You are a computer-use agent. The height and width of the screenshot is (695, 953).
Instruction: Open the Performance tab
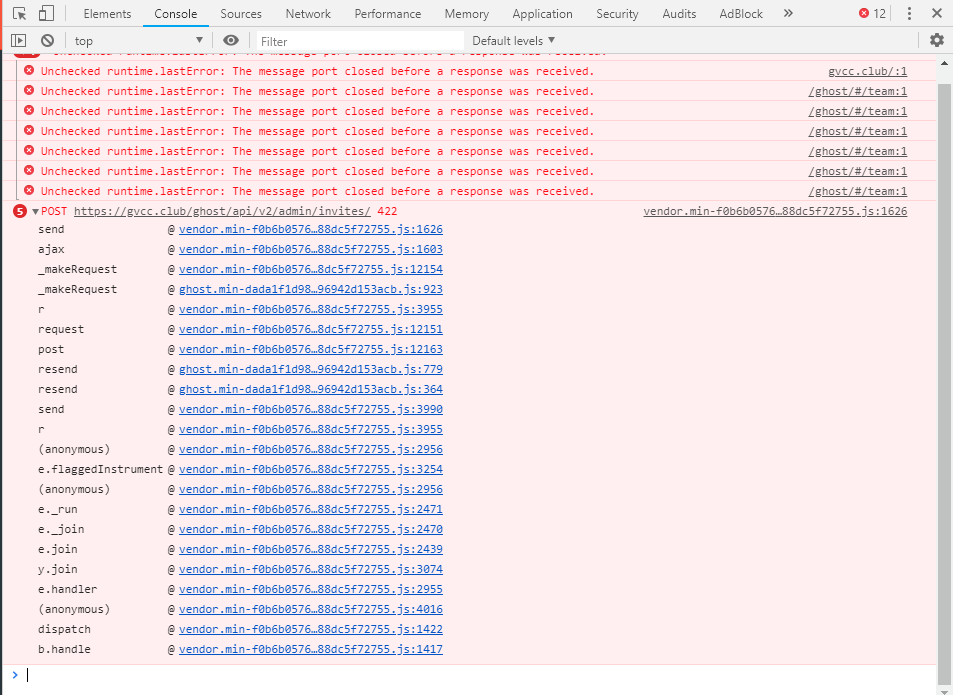pyautogui.click(x=388, y=13)
